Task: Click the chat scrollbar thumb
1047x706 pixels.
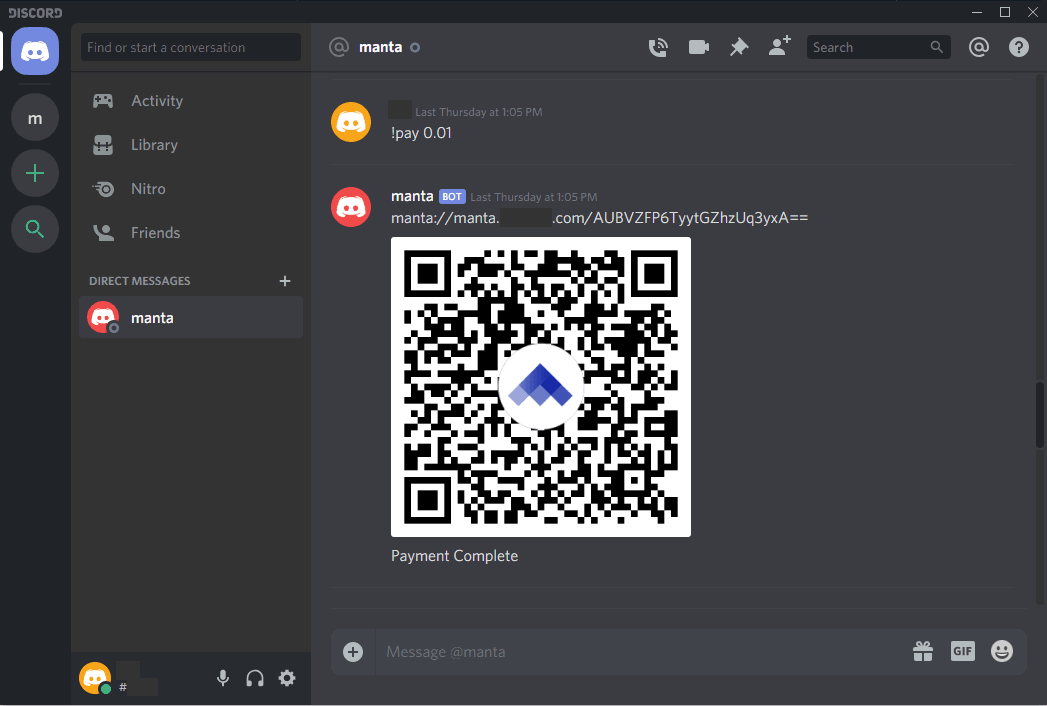Action: (x=1040, y=414)
